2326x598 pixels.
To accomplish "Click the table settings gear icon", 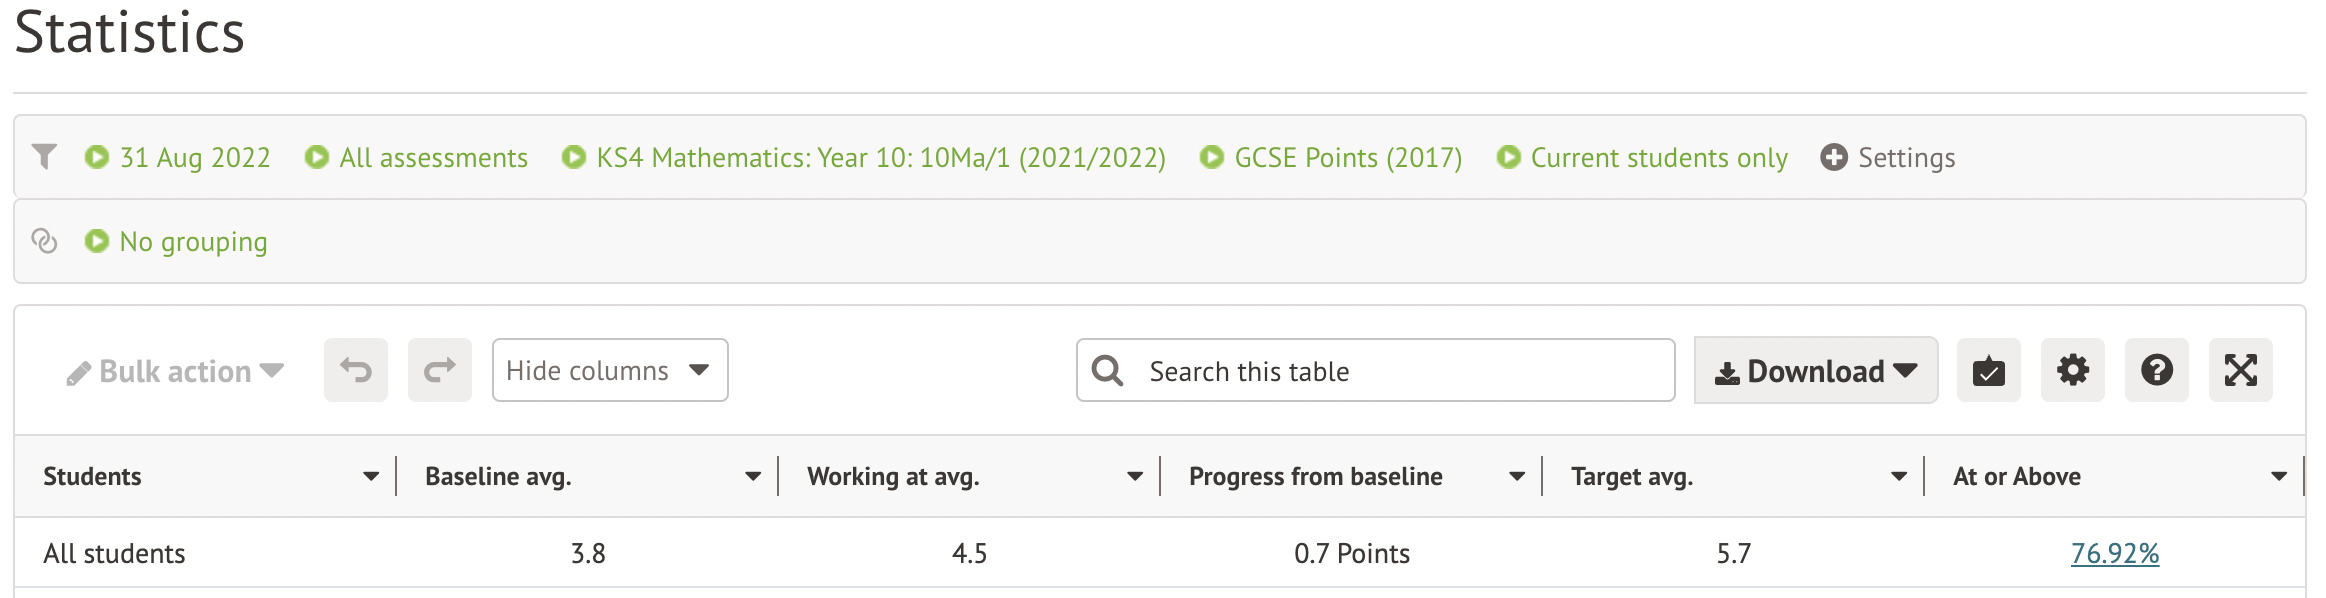I will point(2072,371).
